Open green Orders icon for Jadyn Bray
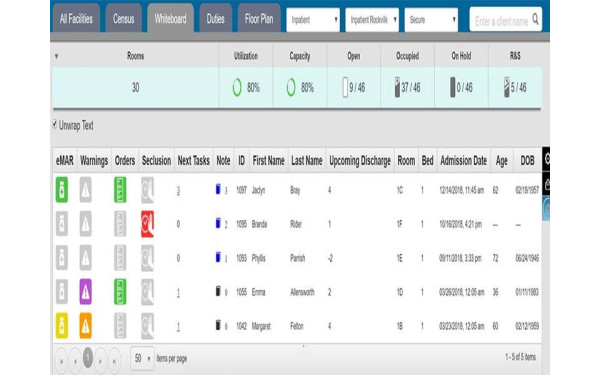Screen dimensions: 600x375 tap(120, 190)
